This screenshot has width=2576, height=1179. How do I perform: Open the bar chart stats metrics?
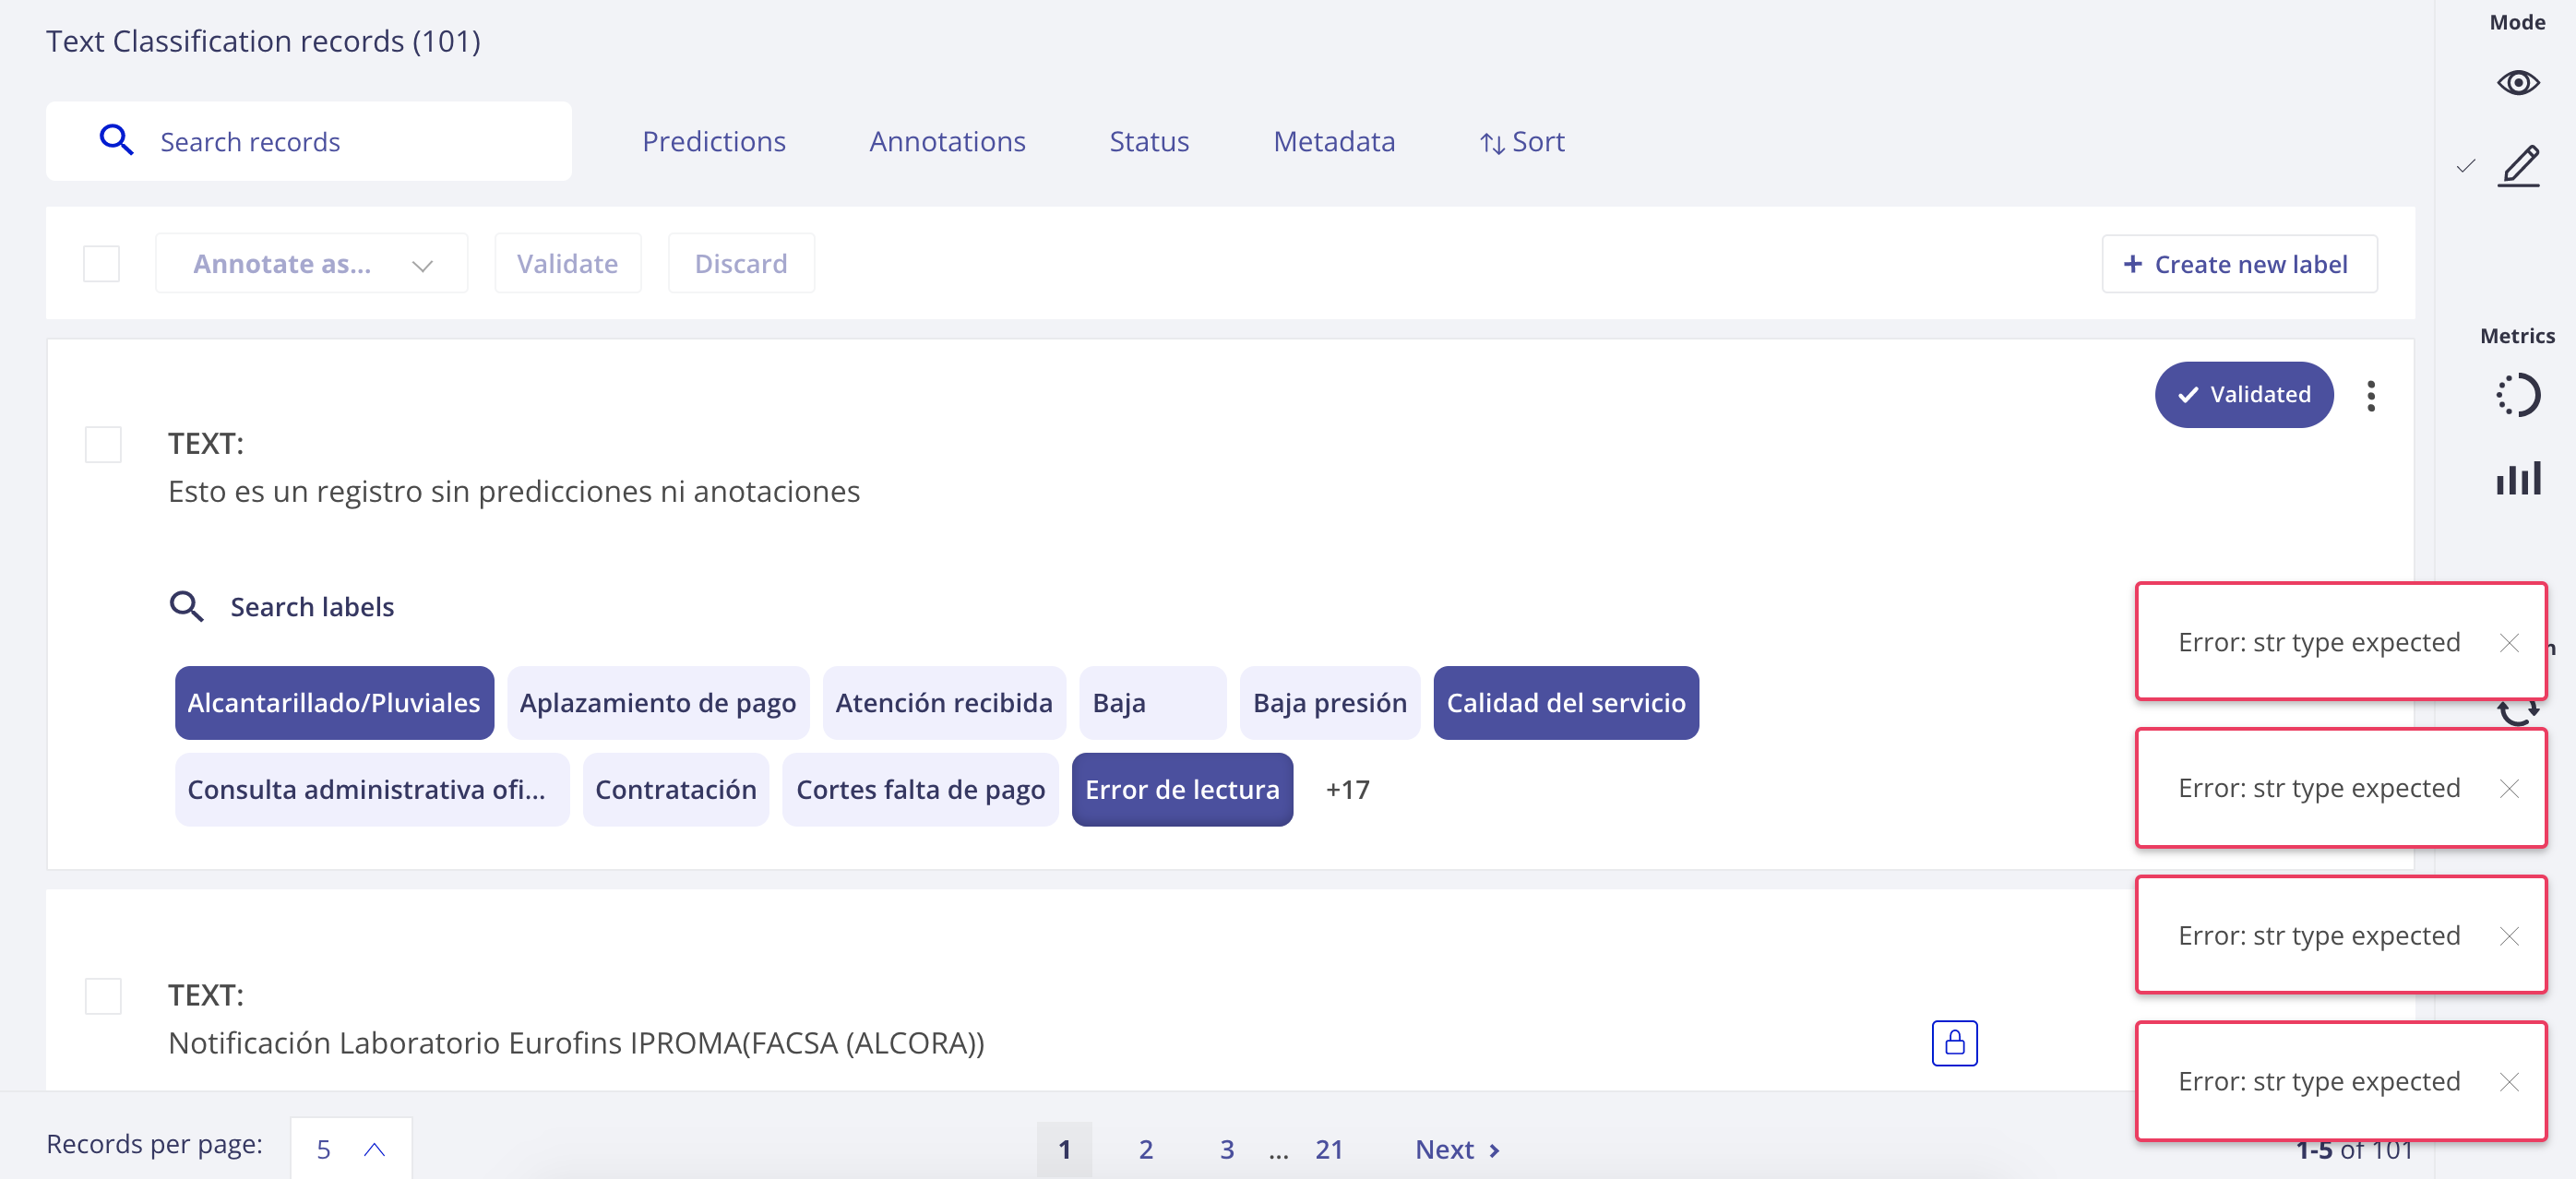click(x=2518, y=478)
